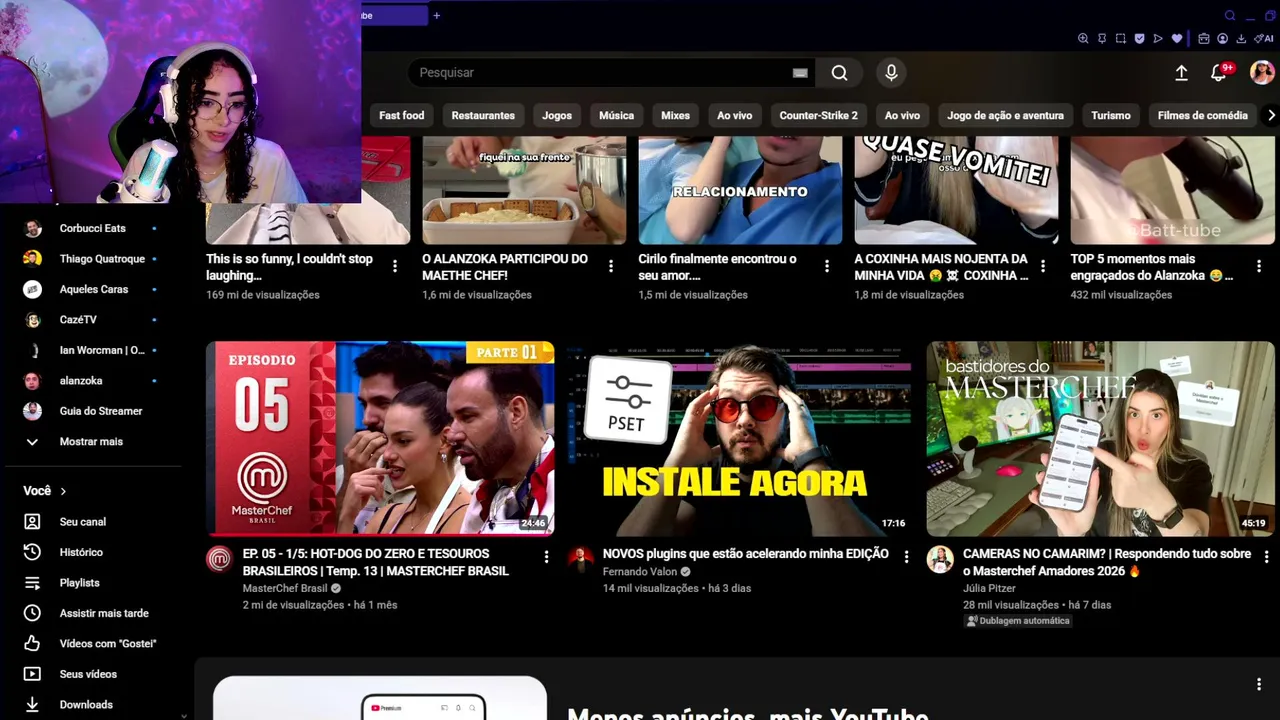This screenshot has width=1280, height=720.
Task: Open a new browser tab with plus
Action: tap(436, 15)
